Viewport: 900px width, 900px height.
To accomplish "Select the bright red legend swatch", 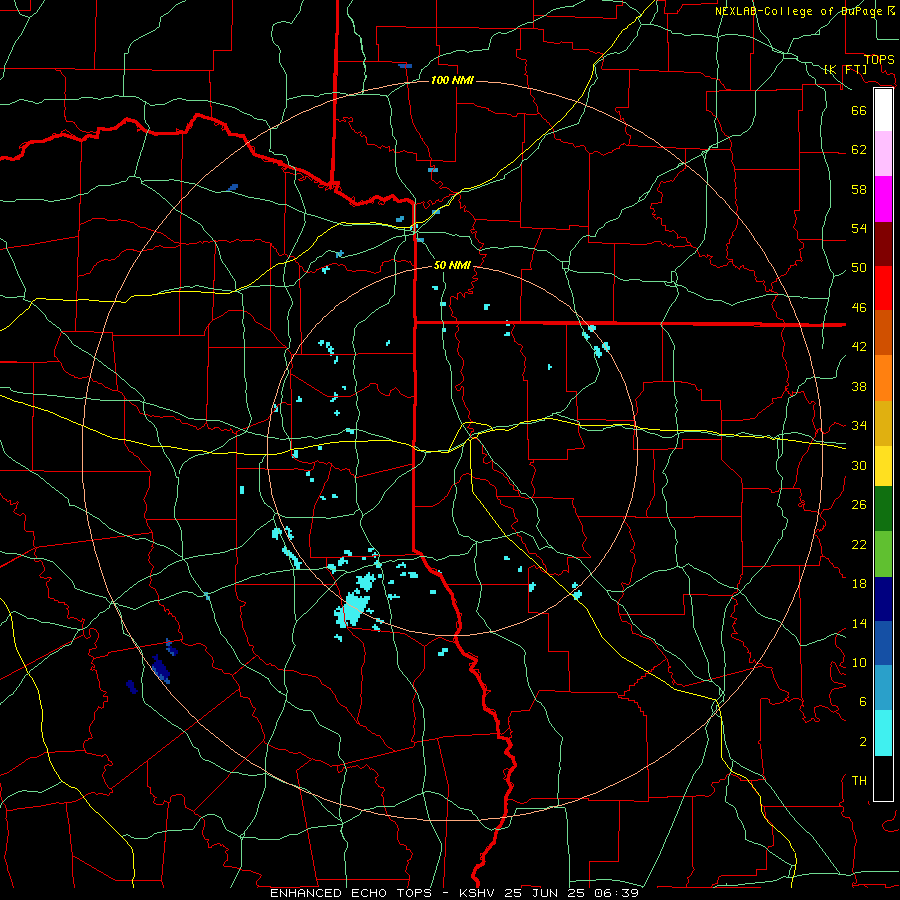I will [x=883, y=288].
